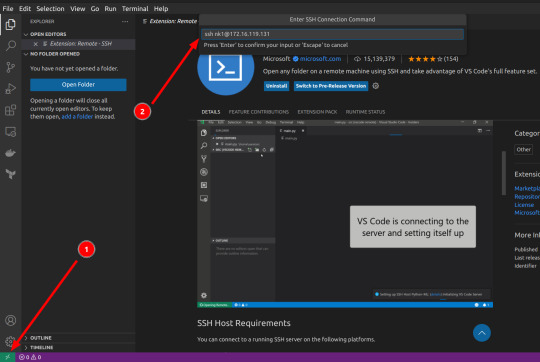Open the leaf-shaped extension view
540x362 pixels.
10,174
